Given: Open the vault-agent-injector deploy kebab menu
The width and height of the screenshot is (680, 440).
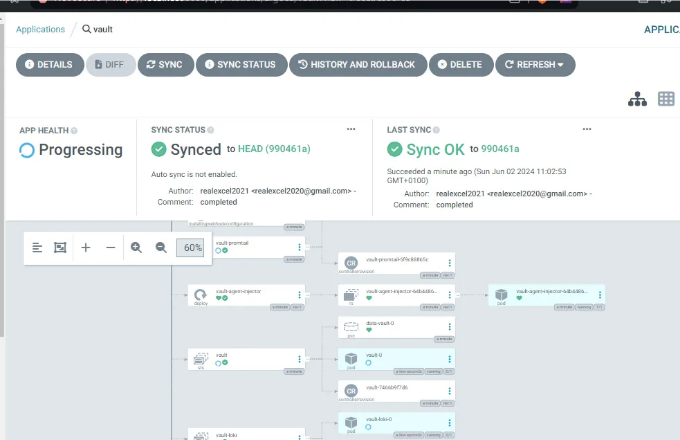Looking at the screenshot, I should point(299,295).
